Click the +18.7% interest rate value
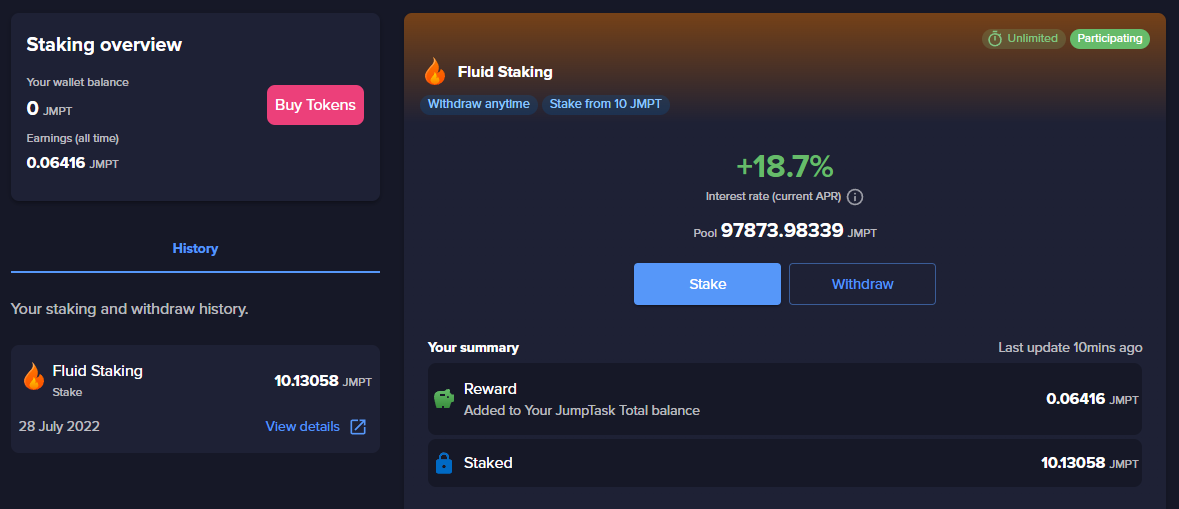Screen dimensions: 1179x509 784,166
